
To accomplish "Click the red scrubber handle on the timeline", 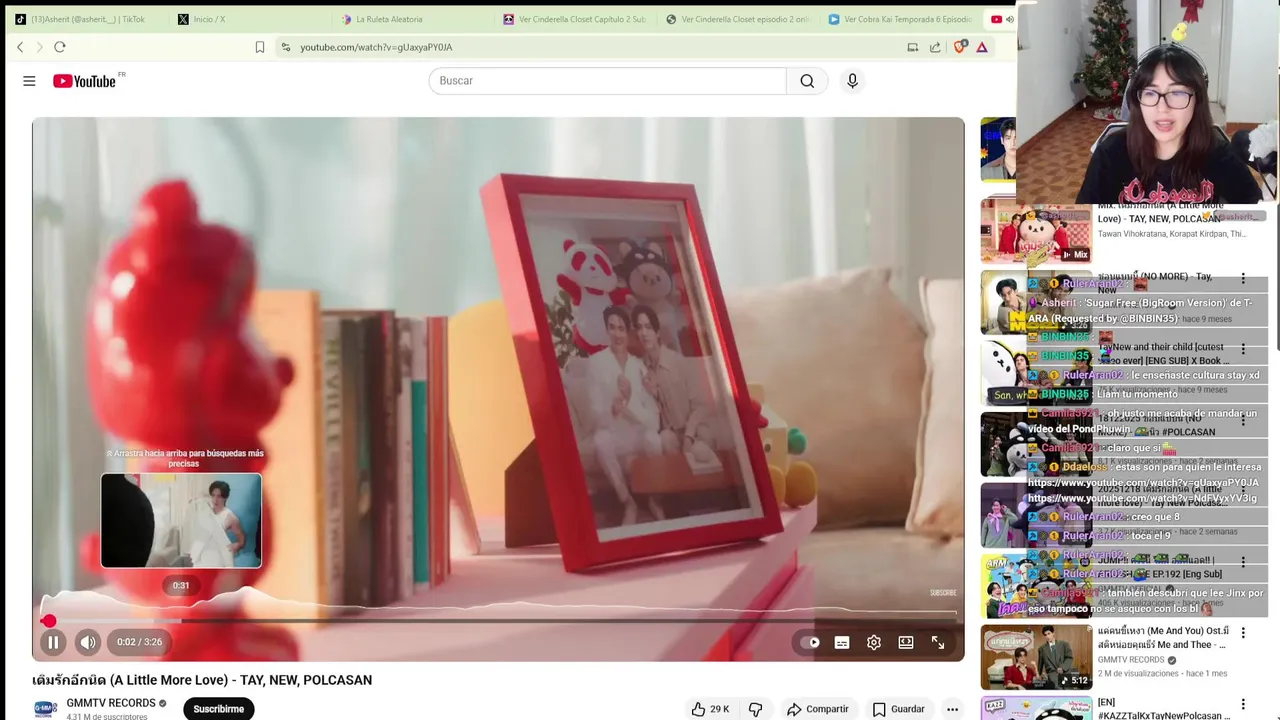I will [x=49, y=621].
